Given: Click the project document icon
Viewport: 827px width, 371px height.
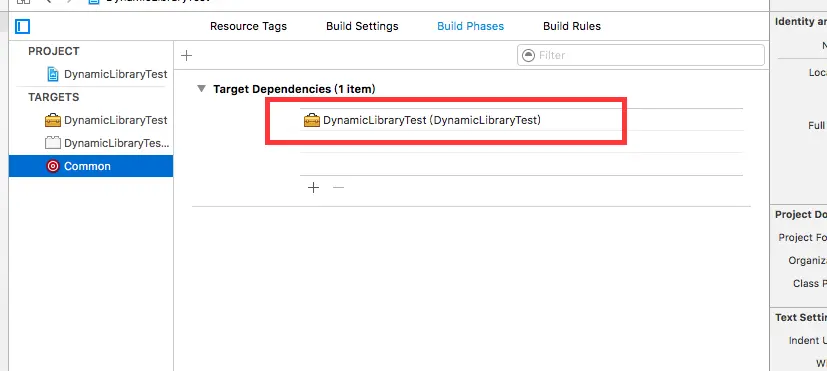Looking at the screenshot, I should pyautogui.click(x=53, y=74).
